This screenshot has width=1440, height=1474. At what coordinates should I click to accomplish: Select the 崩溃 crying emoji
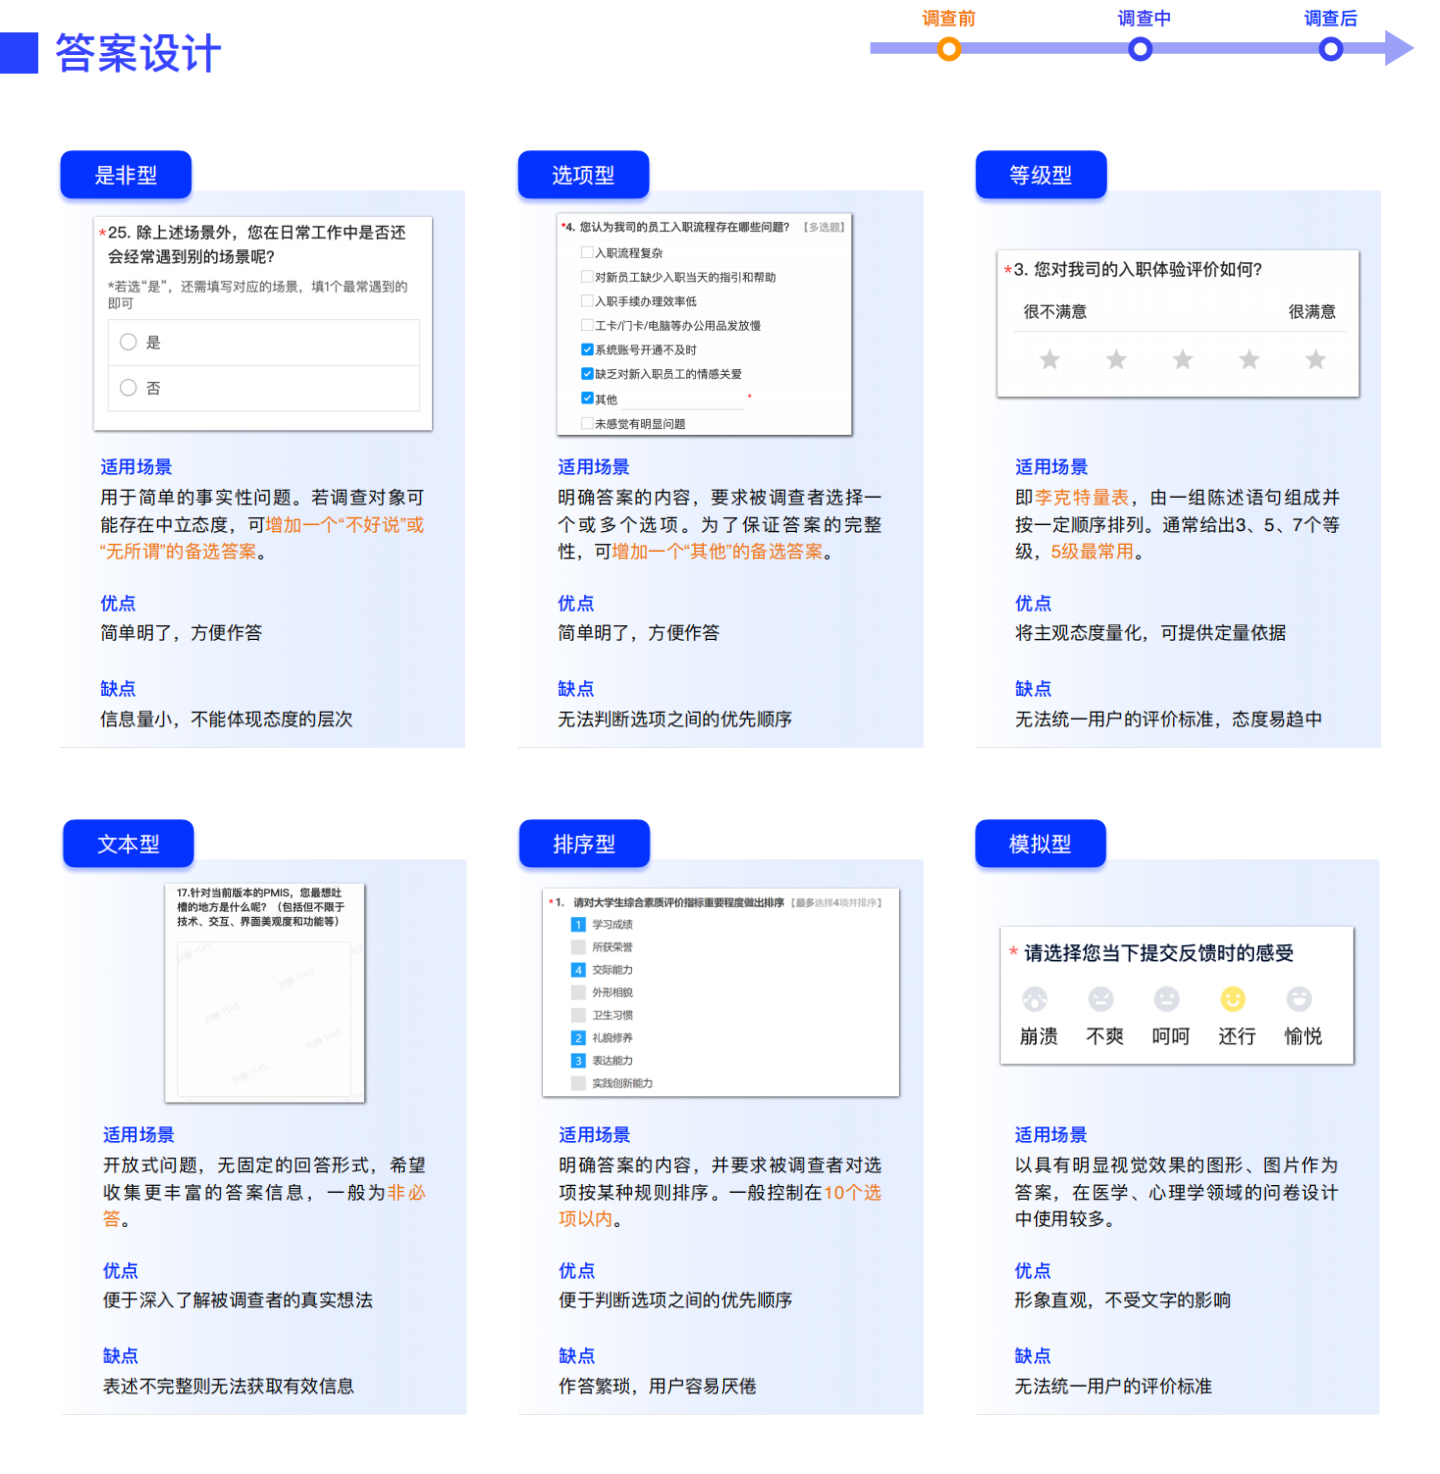[x=1035, y=1000]
